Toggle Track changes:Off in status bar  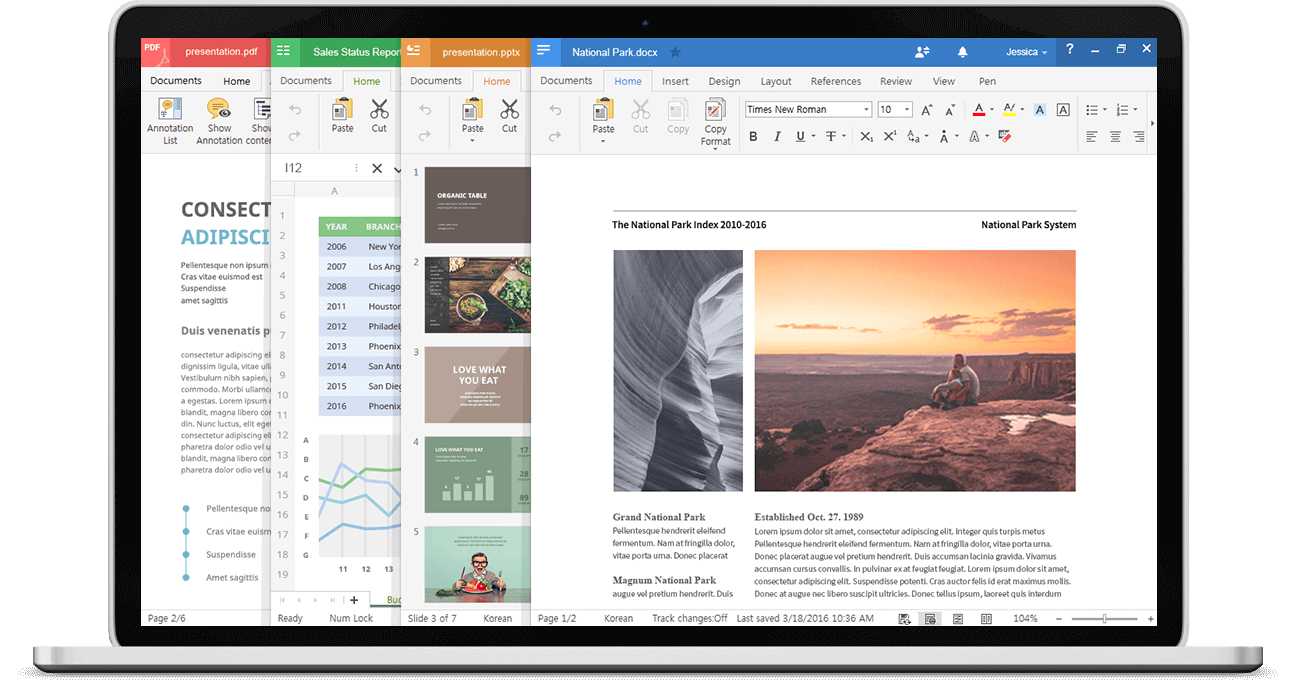coord(689,619)
